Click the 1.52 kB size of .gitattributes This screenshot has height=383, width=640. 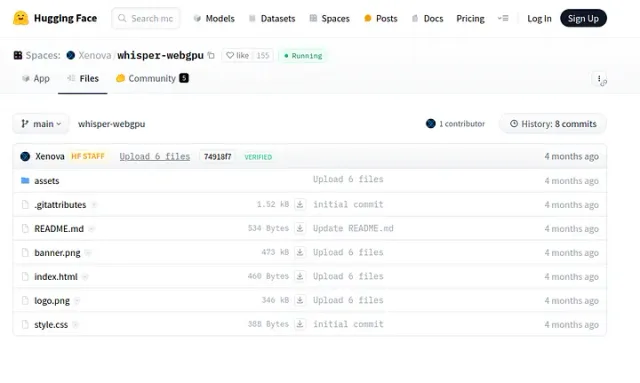(x=273, y=204)
